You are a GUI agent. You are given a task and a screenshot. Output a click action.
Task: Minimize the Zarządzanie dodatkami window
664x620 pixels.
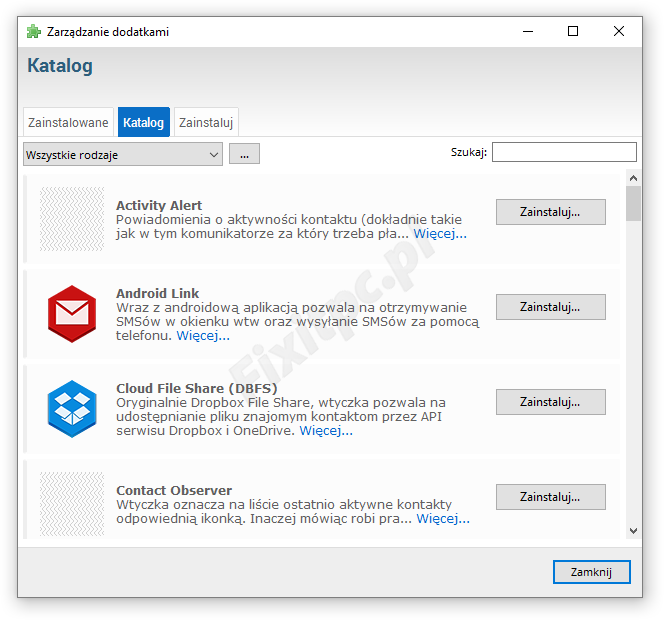click(528, 31)
